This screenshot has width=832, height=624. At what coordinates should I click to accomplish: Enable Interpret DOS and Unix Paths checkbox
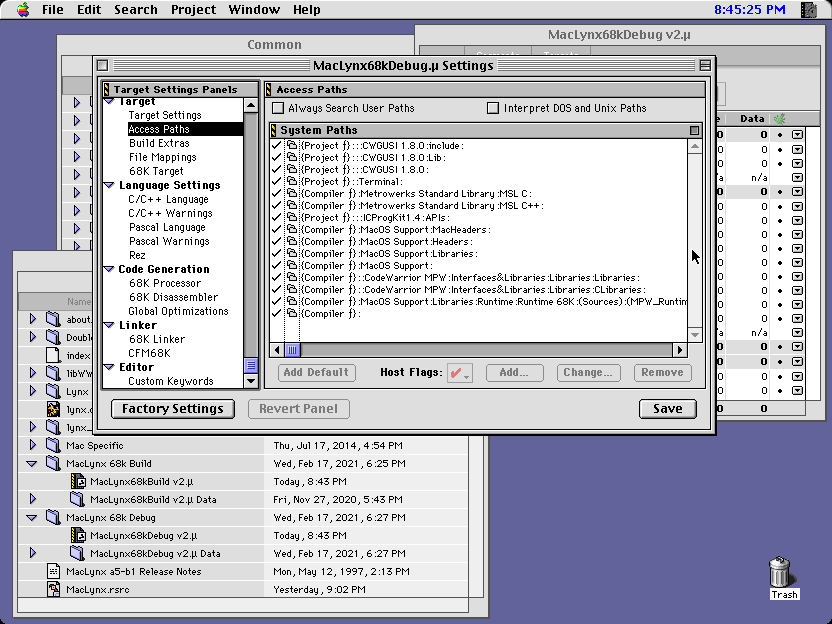493,108
